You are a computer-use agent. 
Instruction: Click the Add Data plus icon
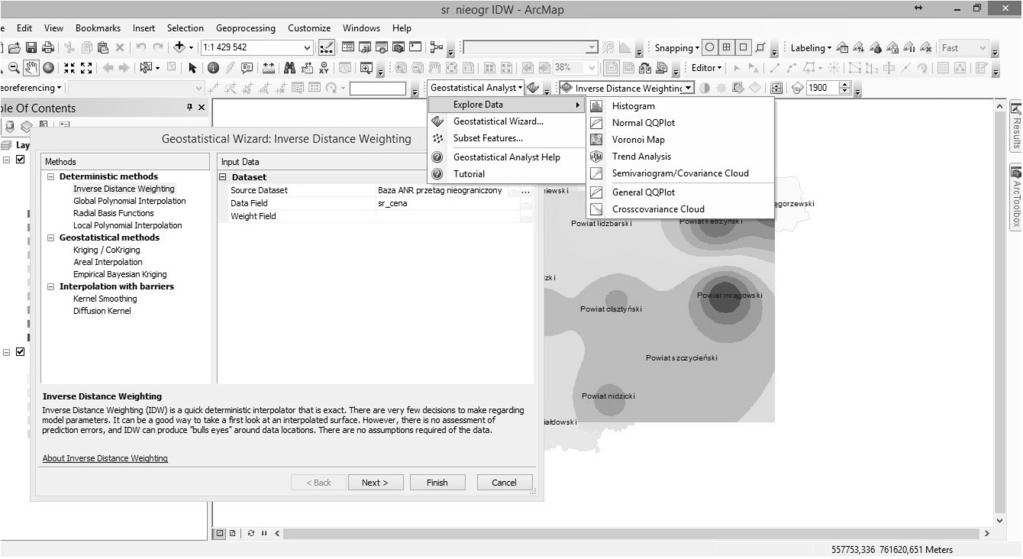click(x=179, y=48)
